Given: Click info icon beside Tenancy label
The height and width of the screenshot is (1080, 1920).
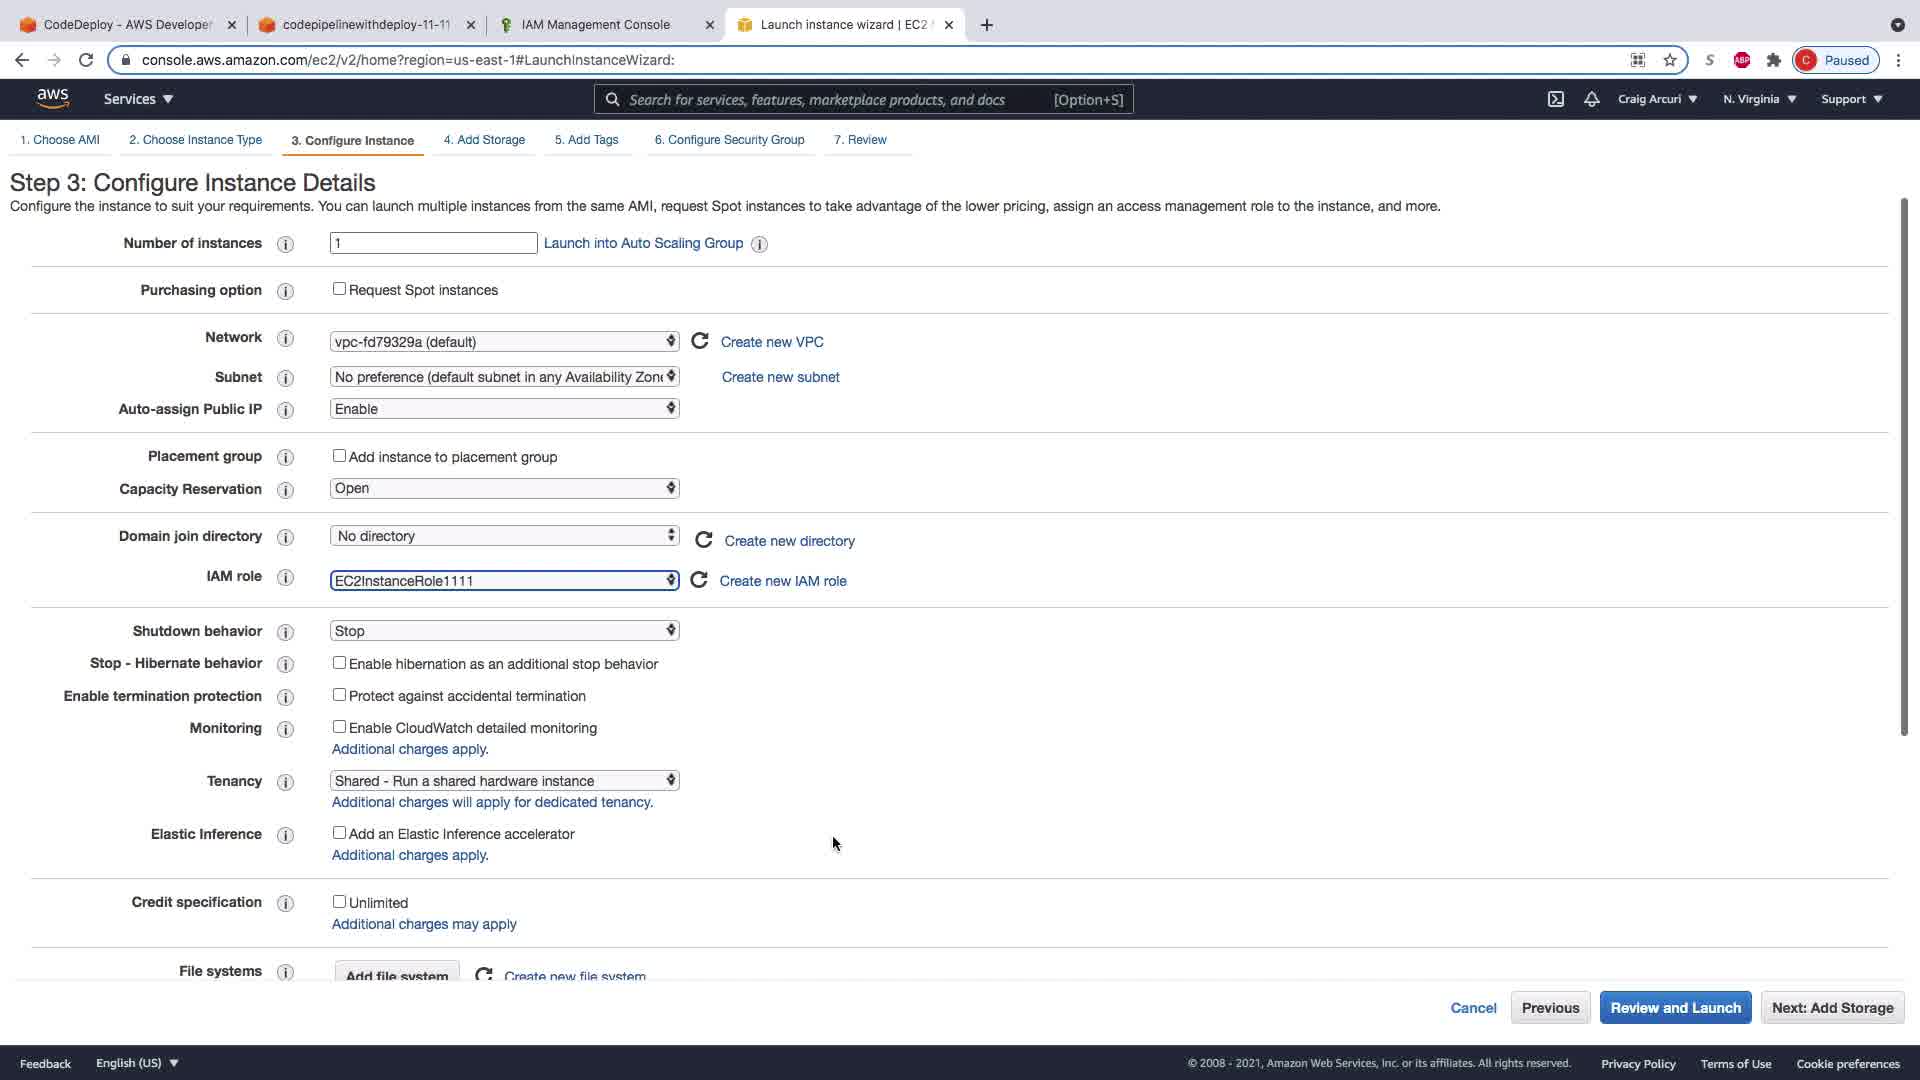Looking at the screenshot, I should 285,782.
